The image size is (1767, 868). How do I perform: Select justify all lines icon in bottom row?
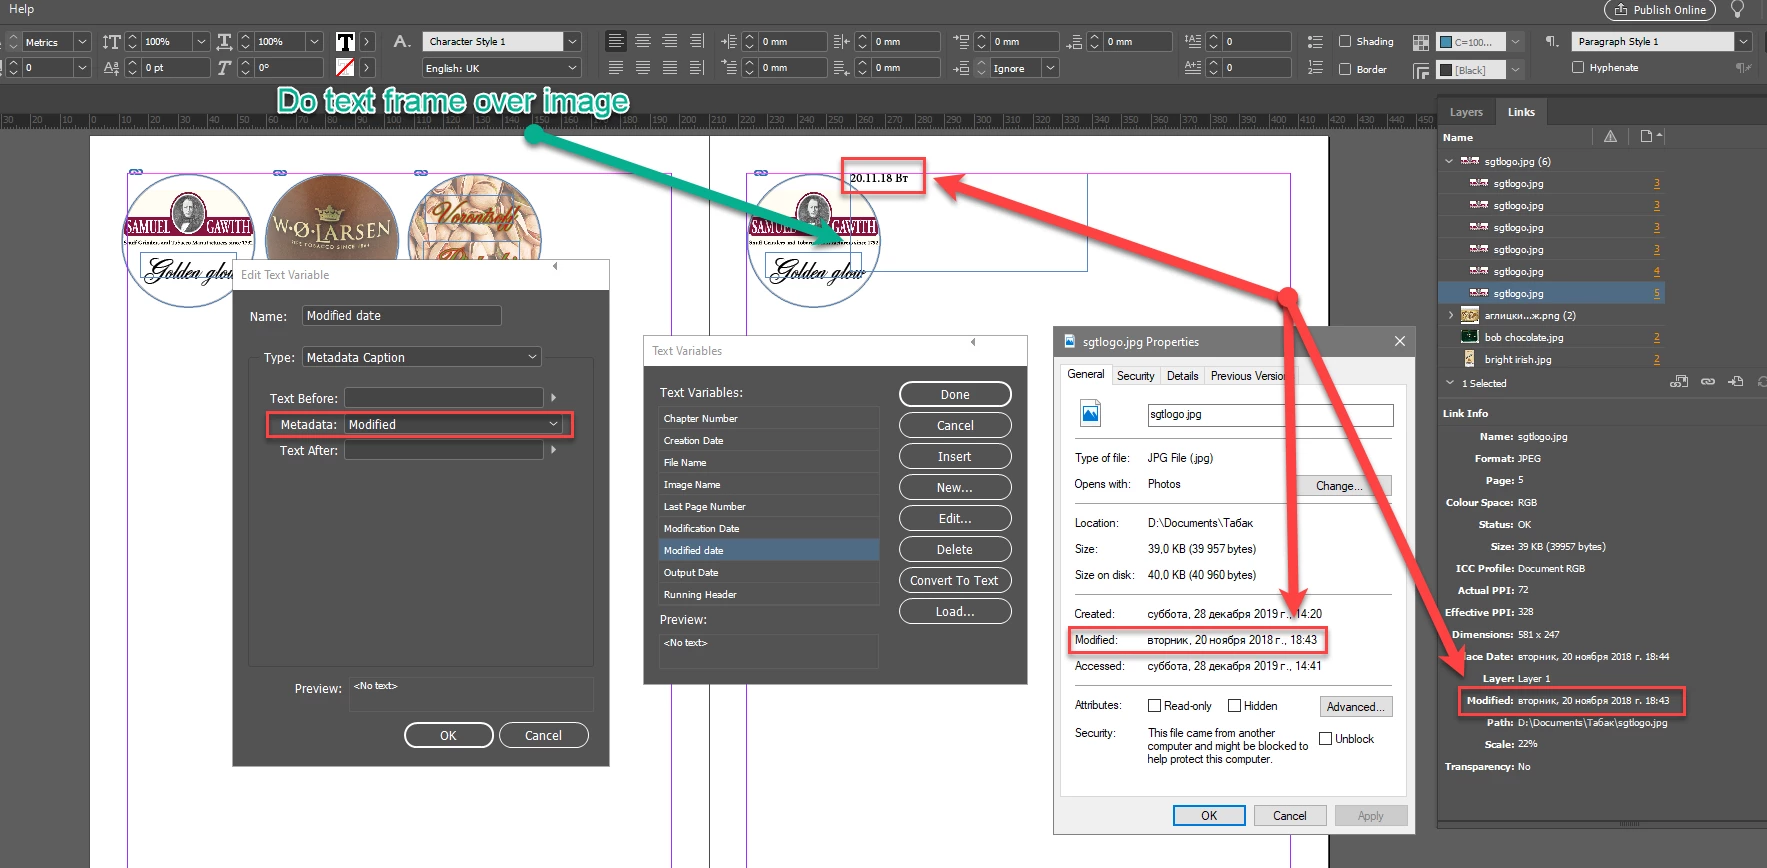coord(669,67)
